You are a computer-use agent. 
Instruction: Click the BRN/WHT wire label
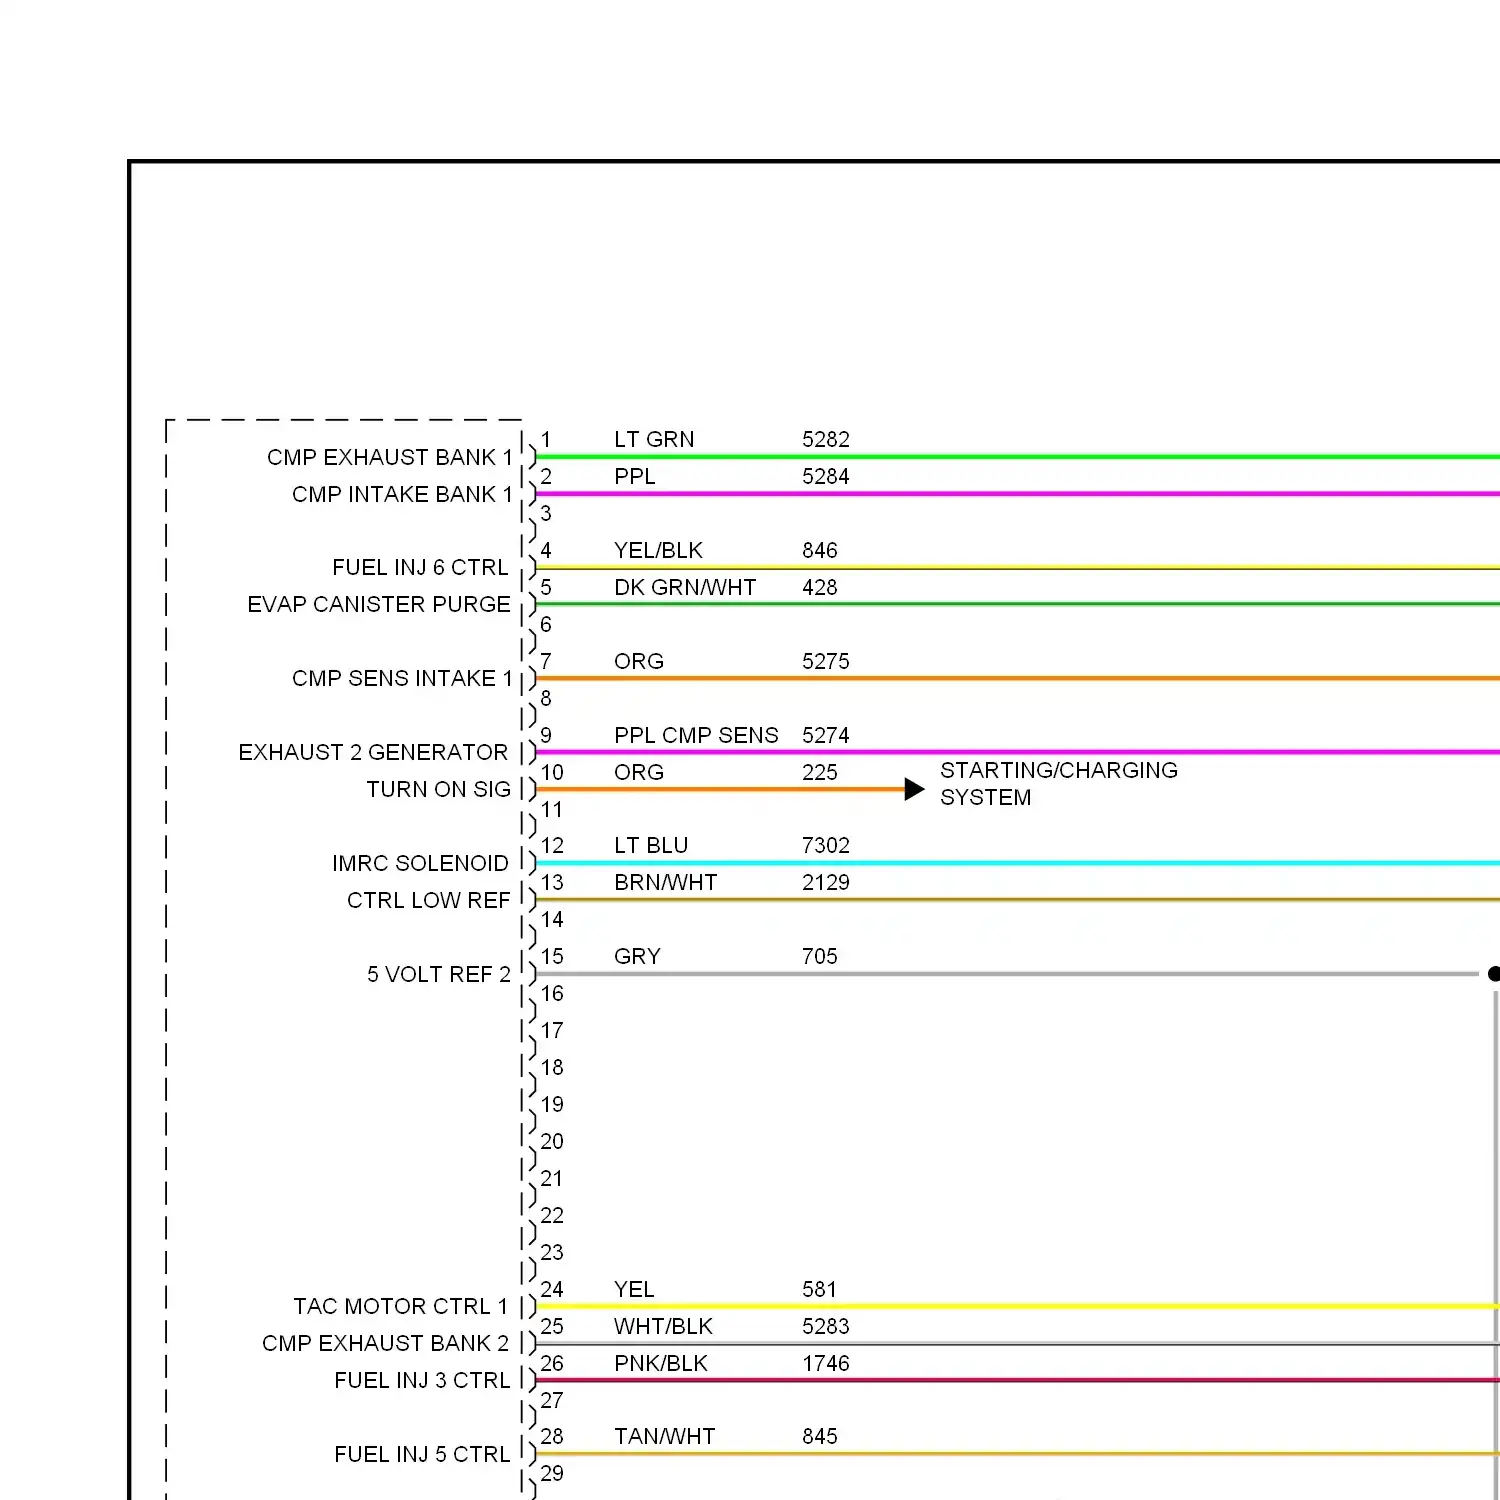click(x=666, y=882)
